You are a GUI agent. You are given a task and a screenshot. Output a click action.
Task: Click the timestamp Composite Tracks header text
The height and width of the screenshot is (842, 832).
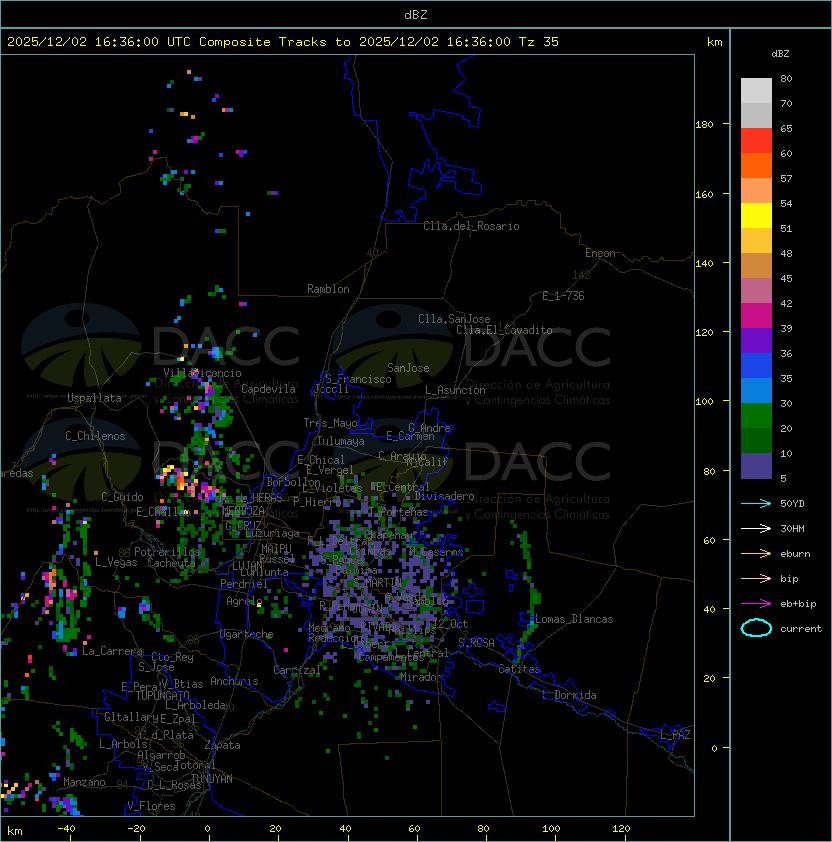[283, 42]
